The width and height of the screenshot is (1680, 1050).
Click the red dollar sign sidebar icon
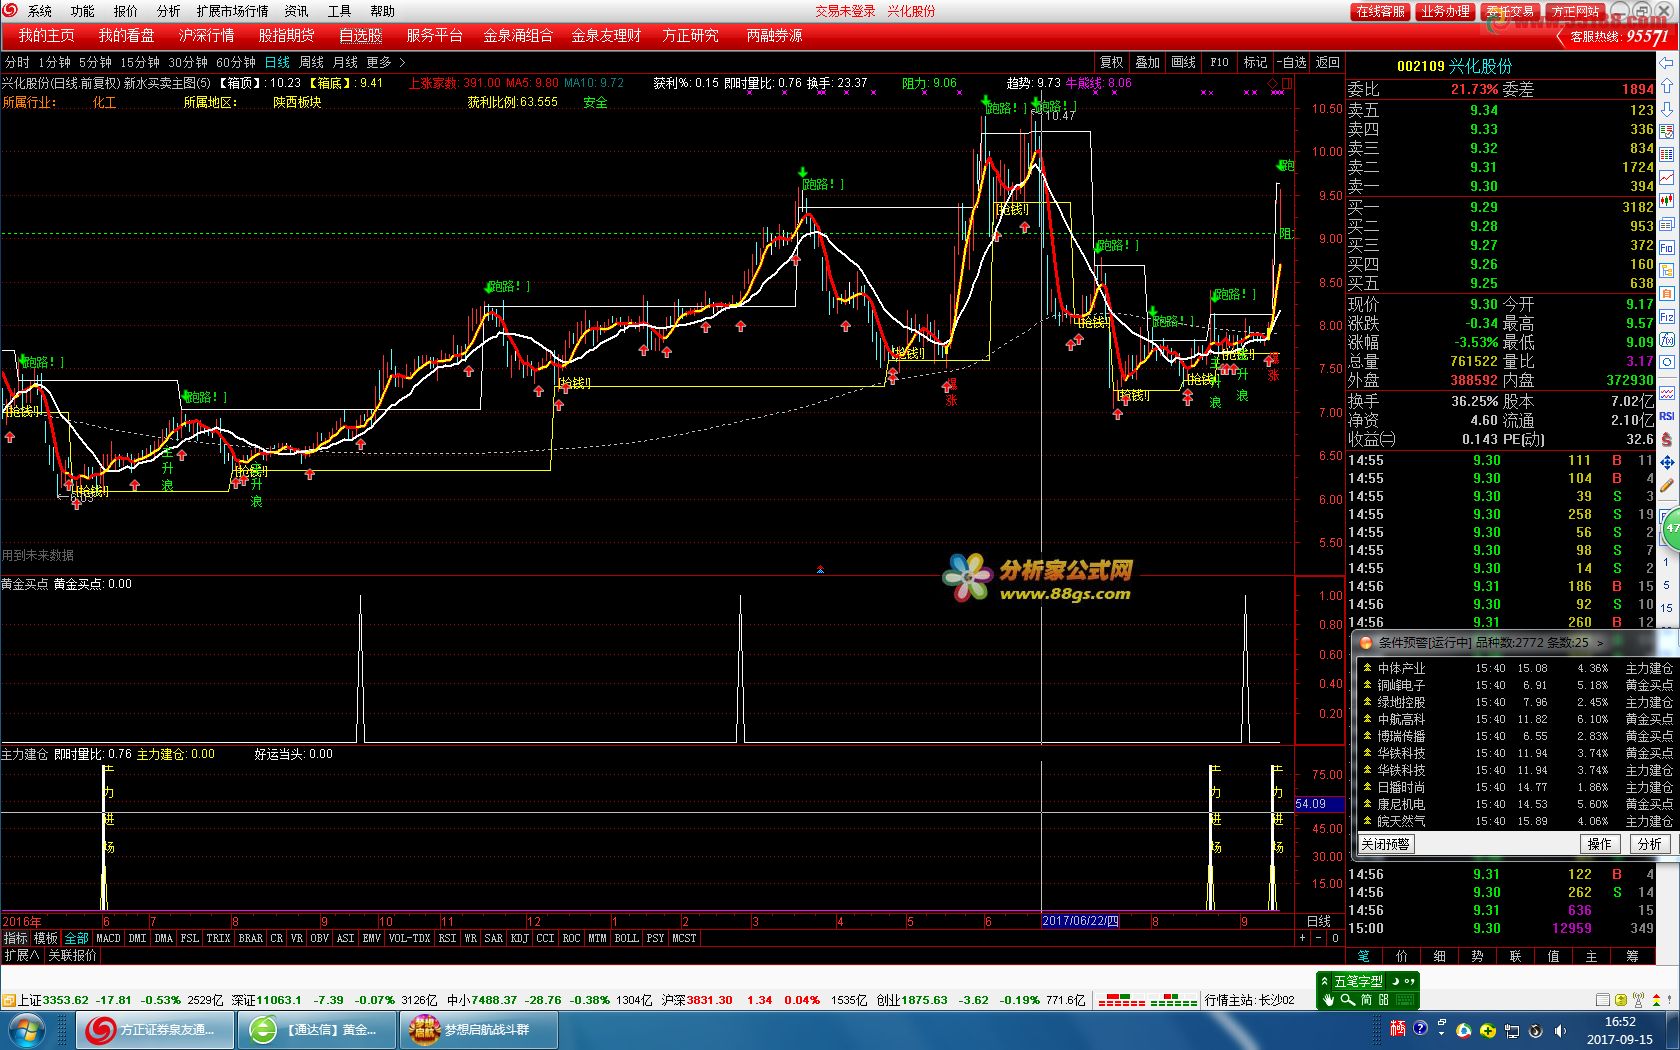[1666, 439]
